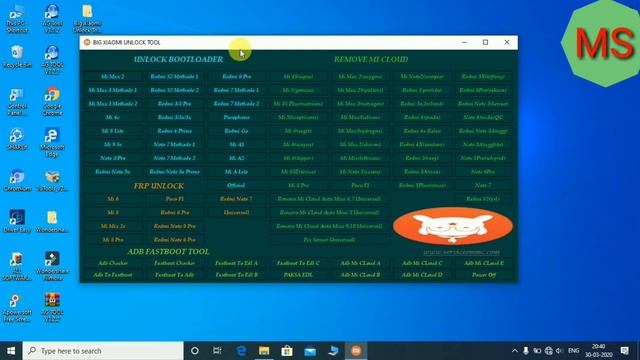Viewport: 640px width, 360px height.
Task: Open the yellow folder icon at top of desktop
Action: click(x=87, y=18)
